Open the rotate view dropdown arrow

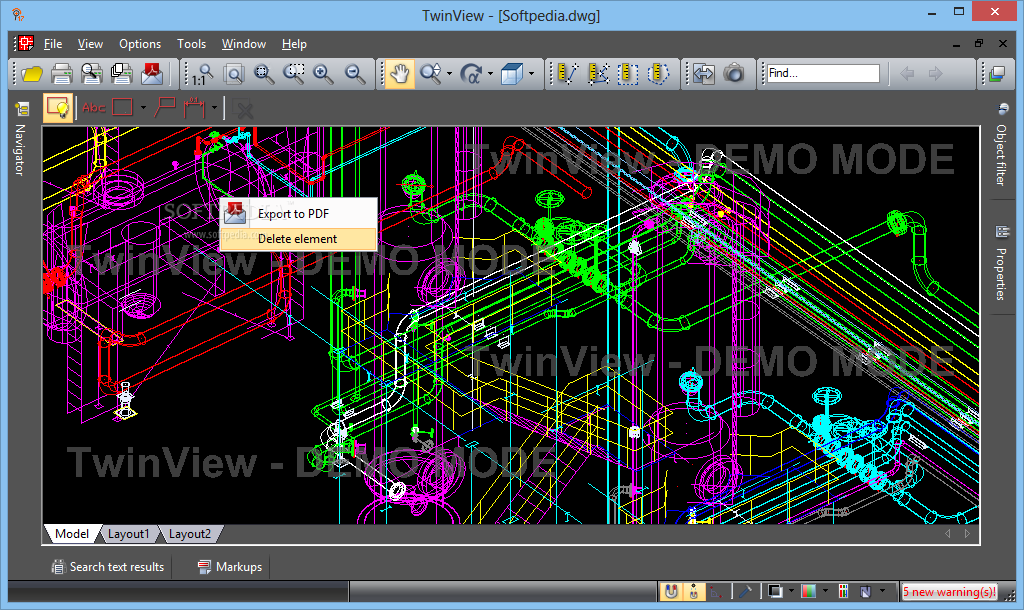tap(490, 74)
